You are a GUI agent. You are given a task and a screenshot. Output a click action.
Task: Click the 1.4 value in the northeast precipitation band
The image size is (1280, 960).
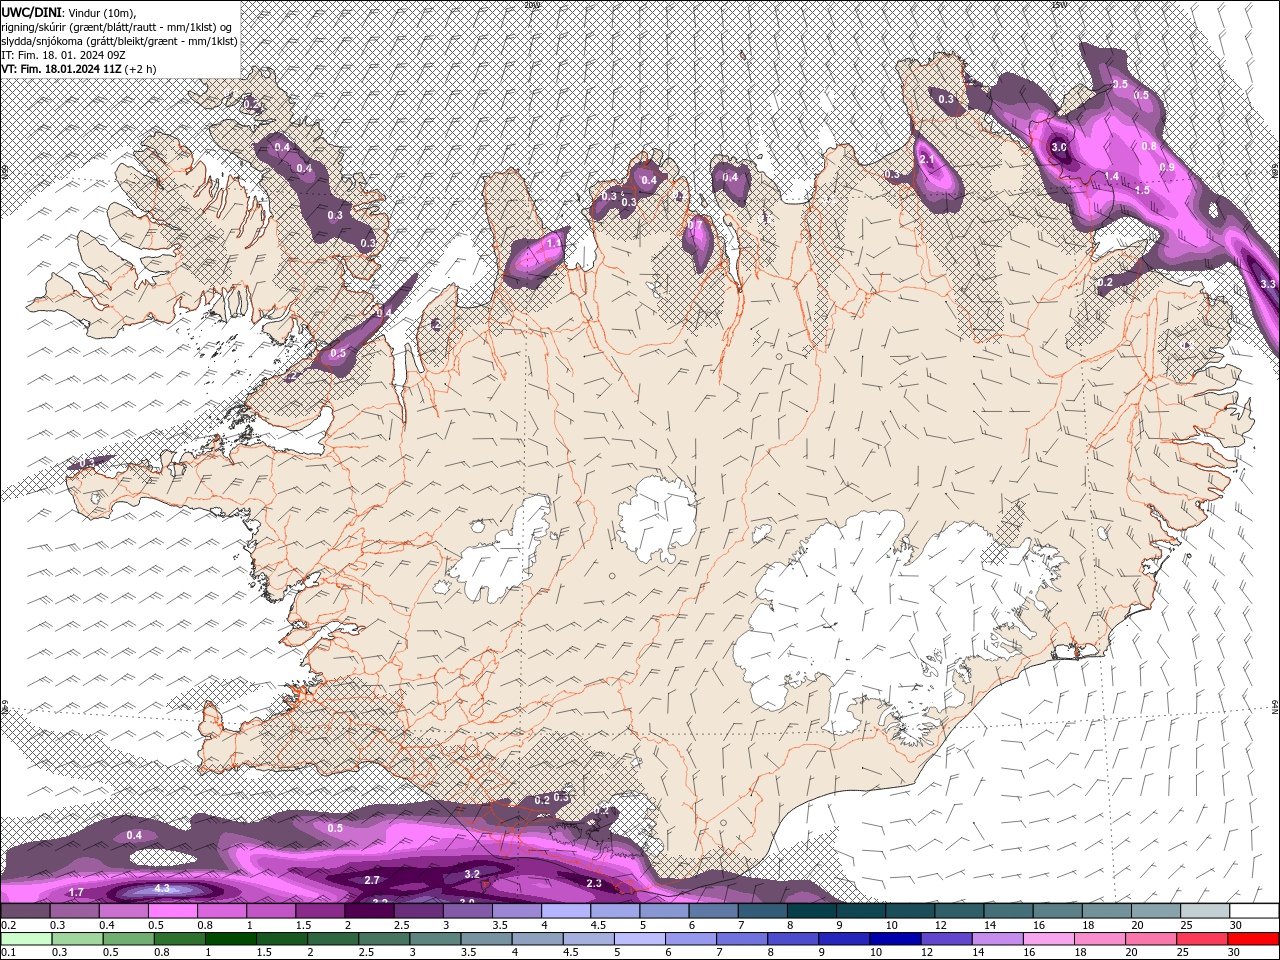point(1111,176)
